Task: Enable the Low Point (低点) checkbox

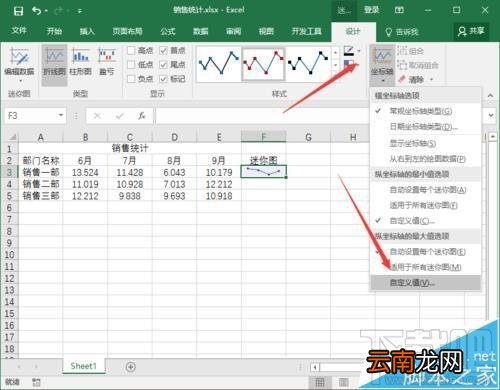Action: (x=131, y=65)
